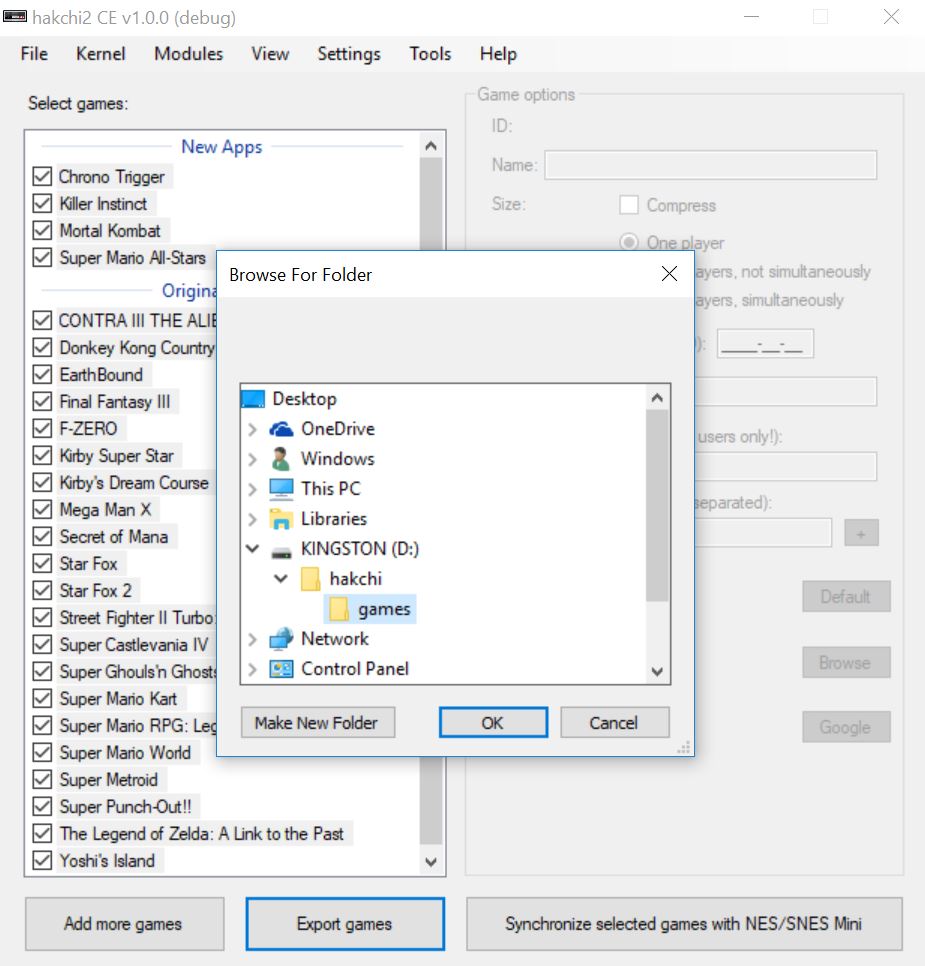Expand the Libraries node
The width and height of the screenshot is (925, 966).
252,519
